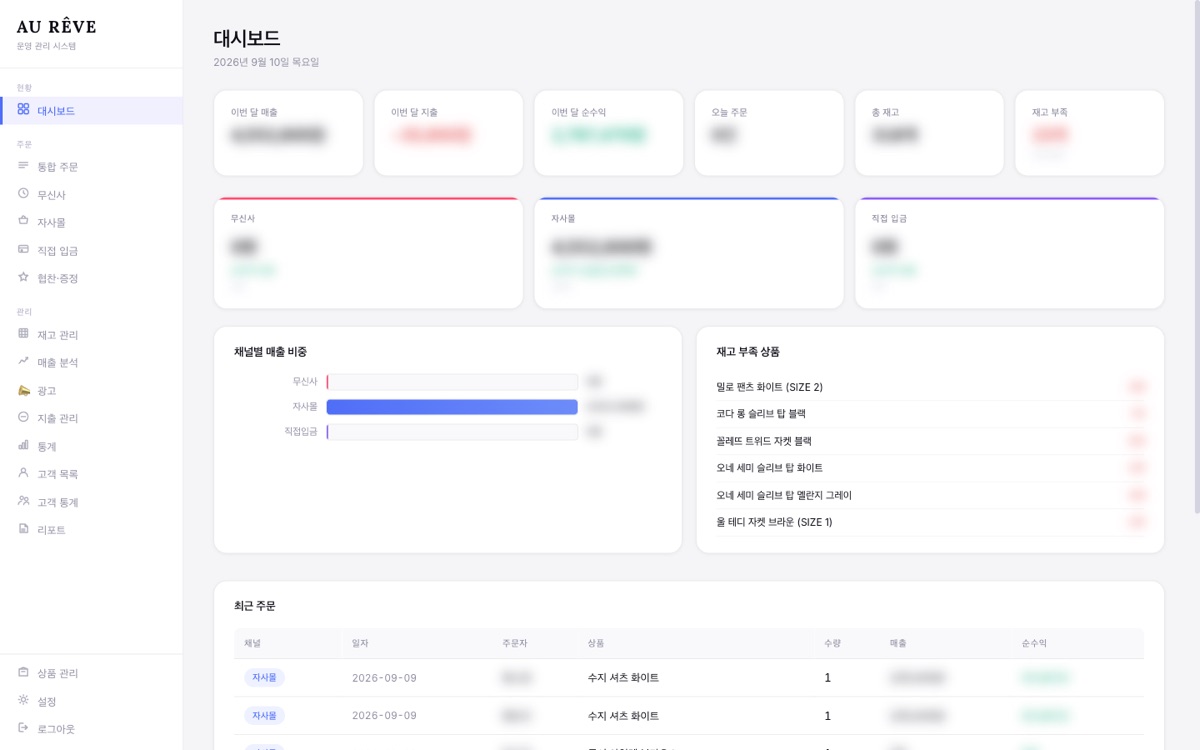
Task: Click the 자사몰 shopping bag icon
Action: [x=23, y=222]
